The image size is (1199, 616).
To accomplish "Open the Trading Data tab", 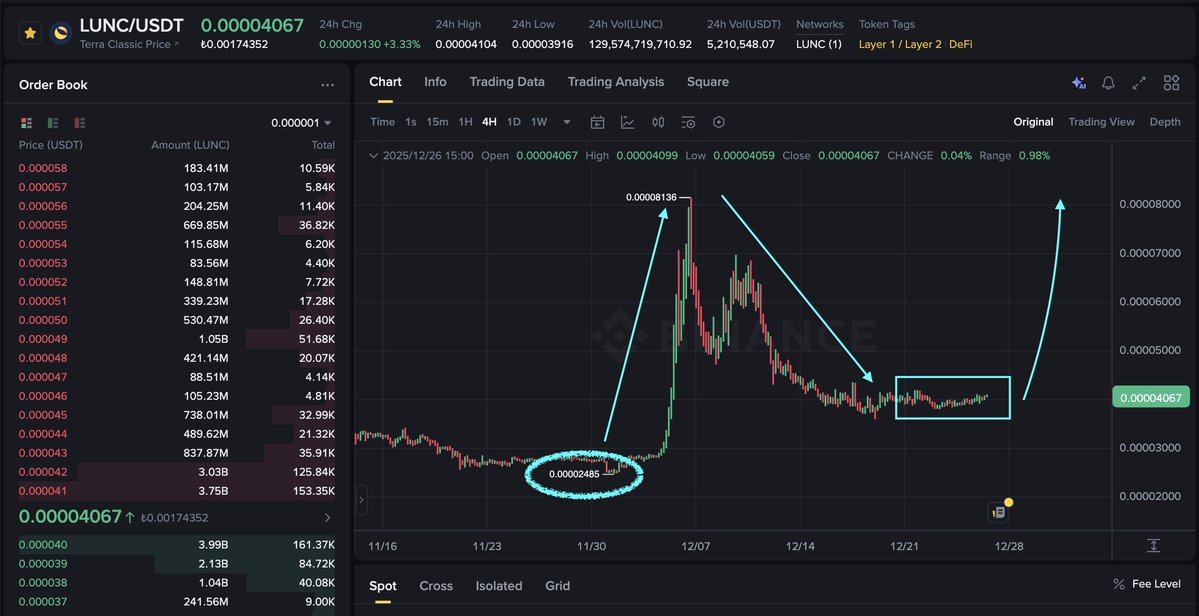I will pyautogui.click(x=507, y=82).
